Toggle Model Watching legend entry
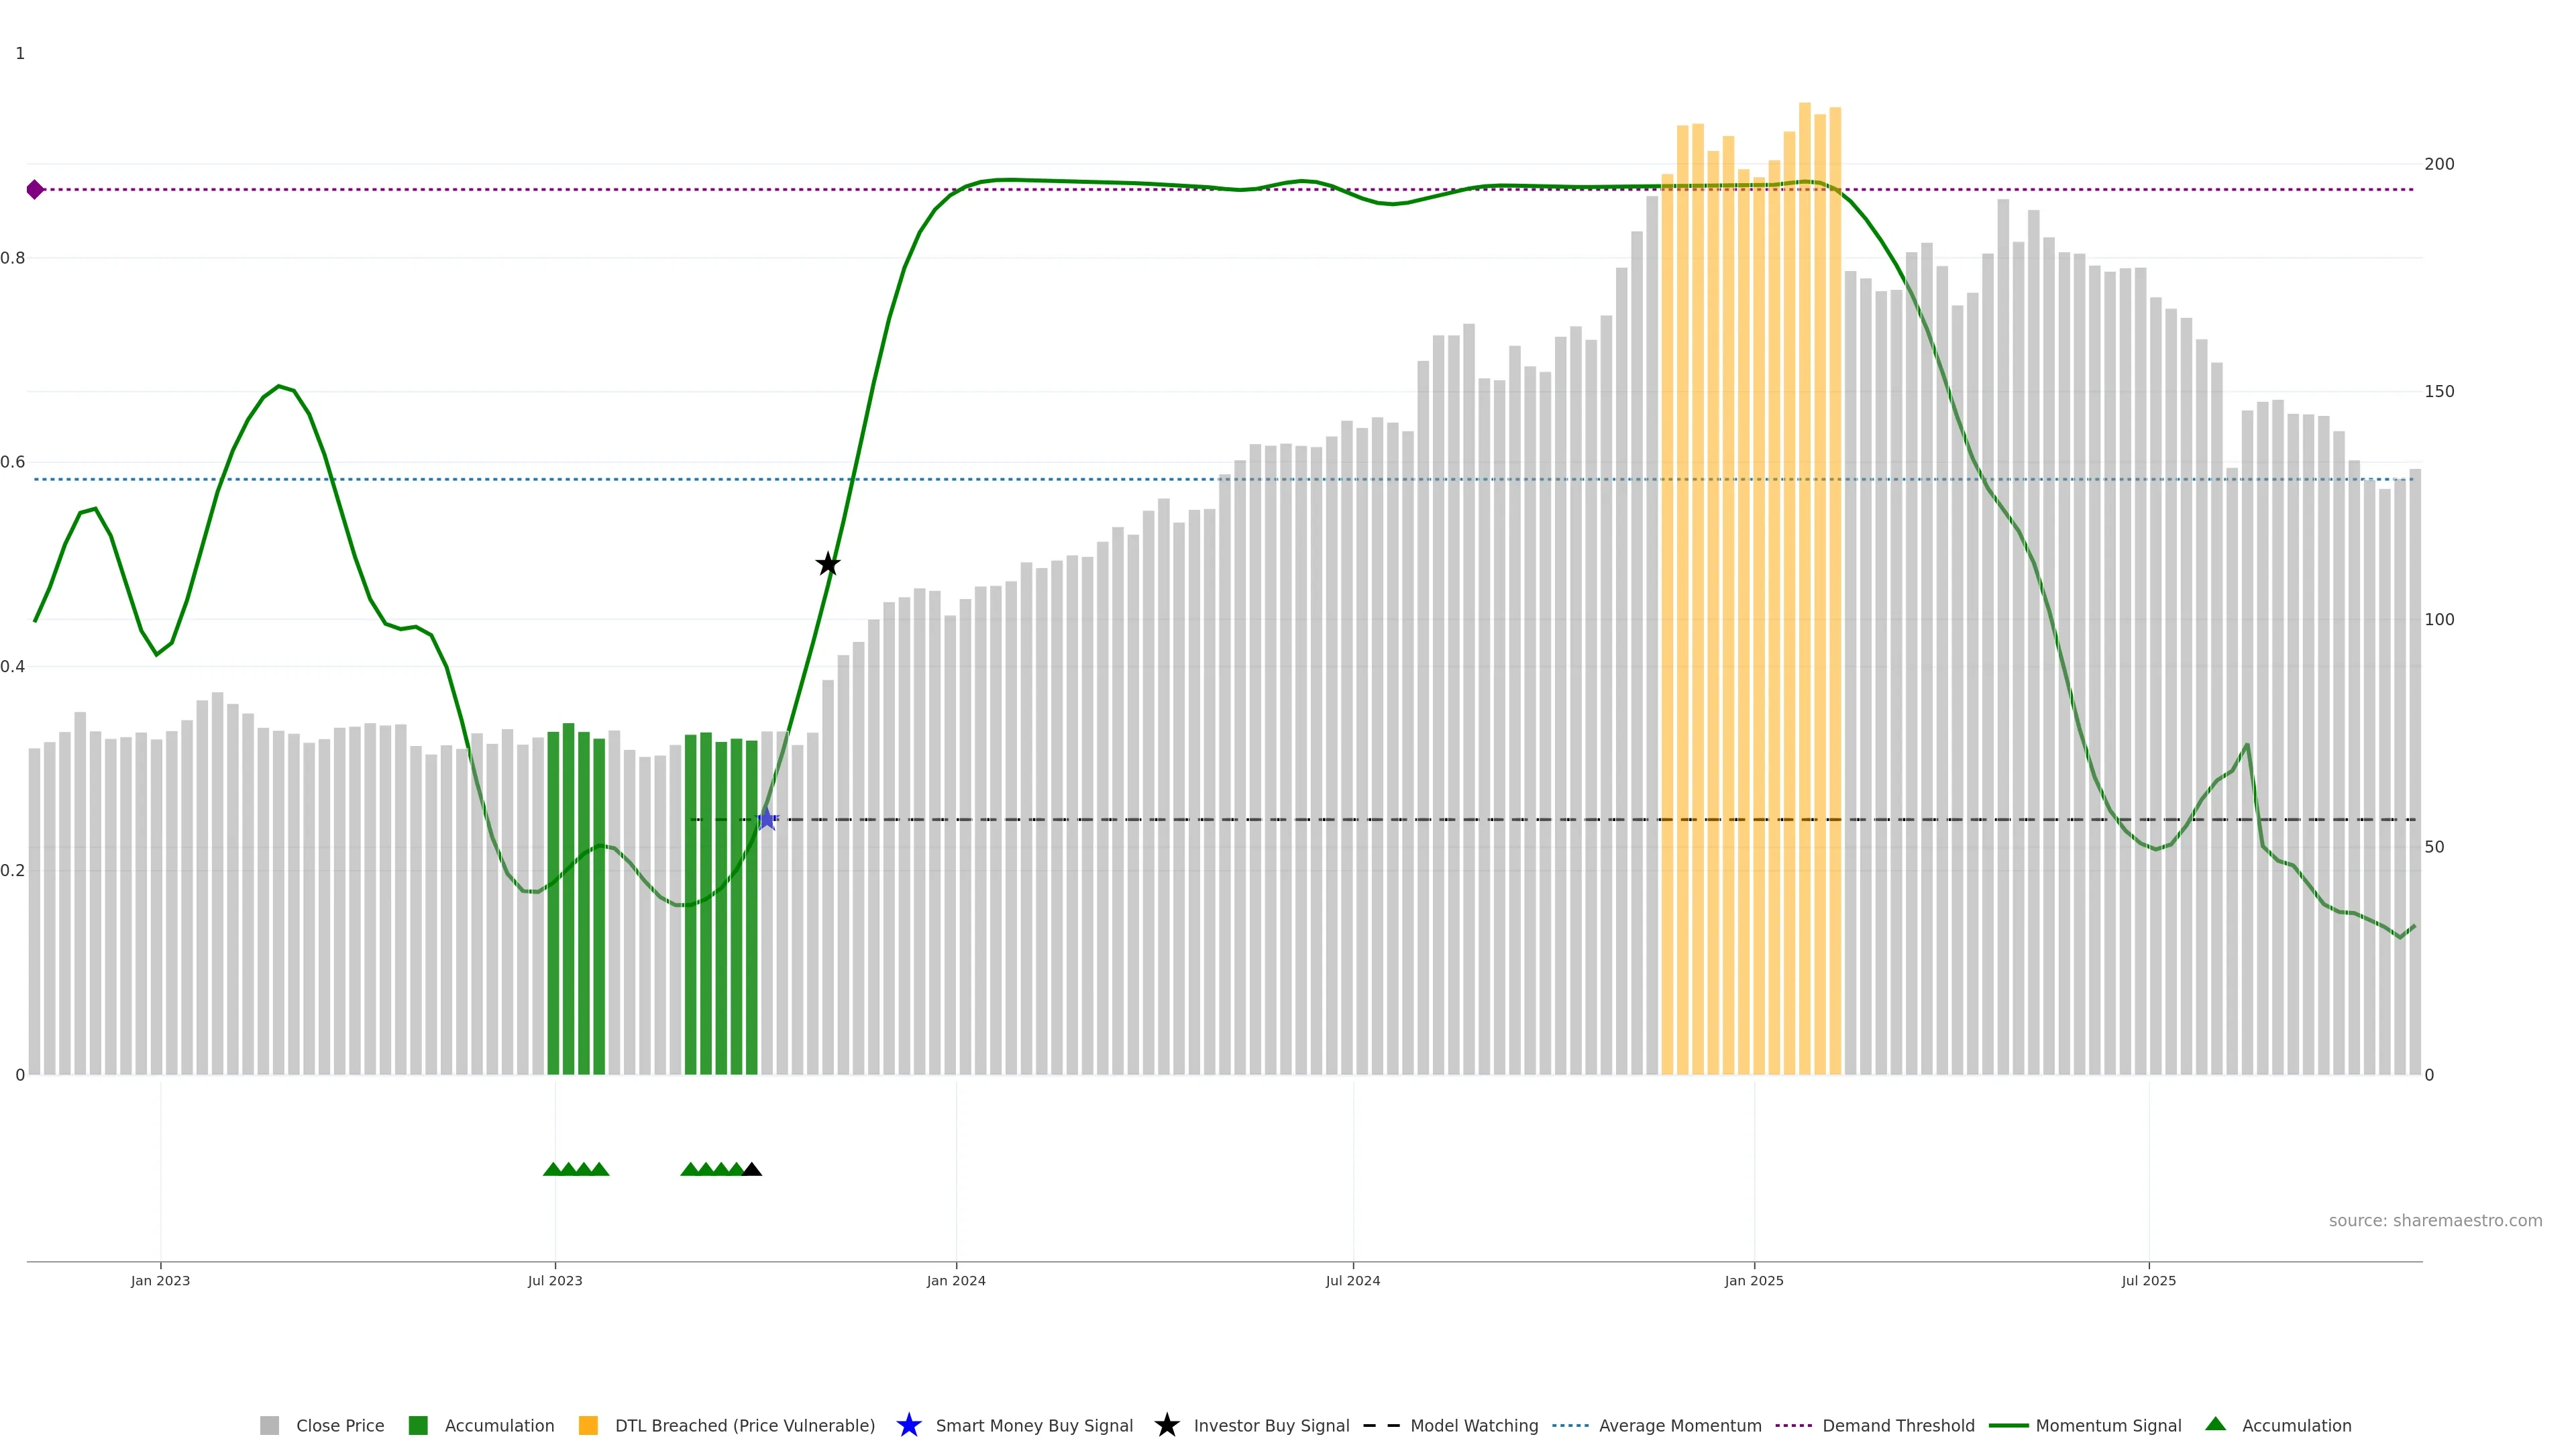Viewport: 2576px width, 1449px height. [x=1473, y=1425]
